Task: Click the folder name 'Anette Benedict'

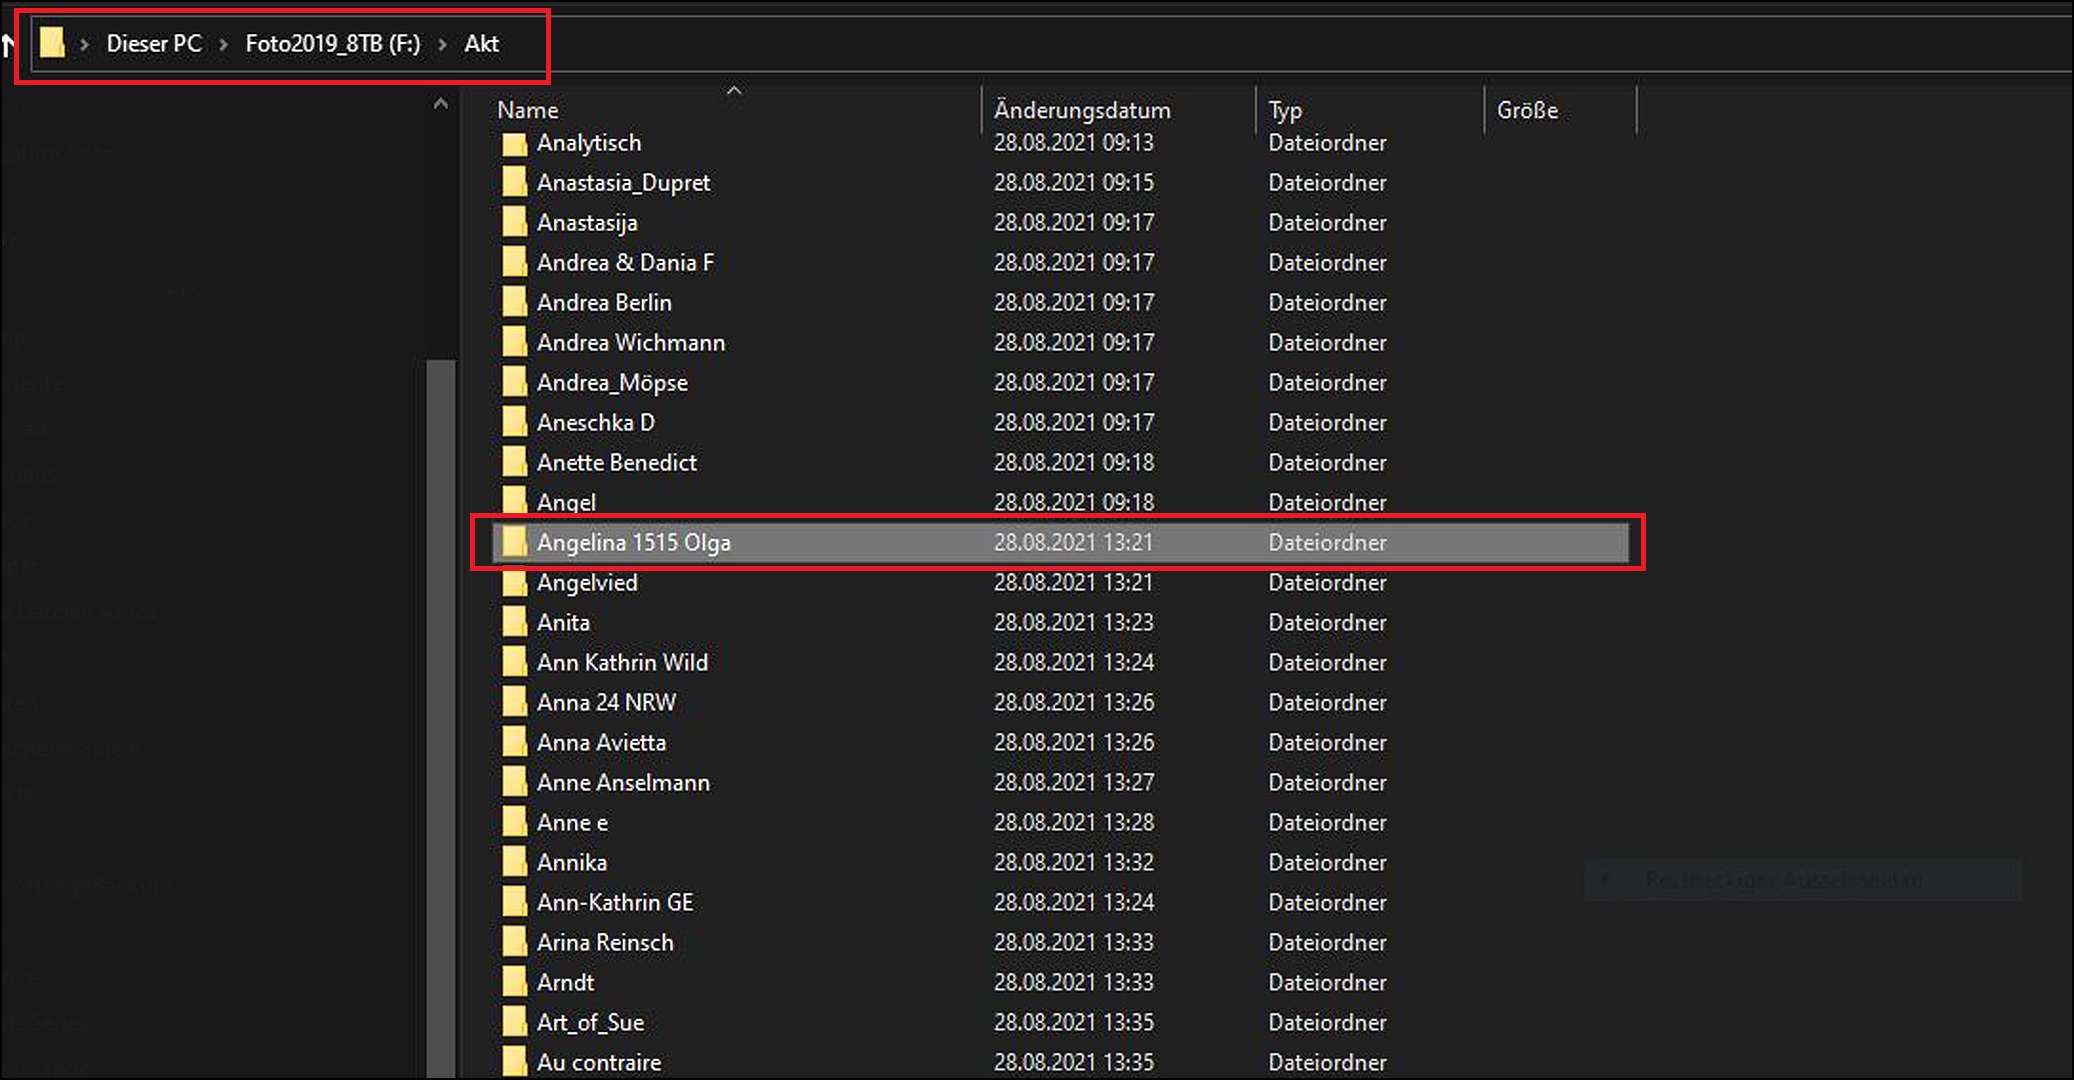Action: click(617, 463)
